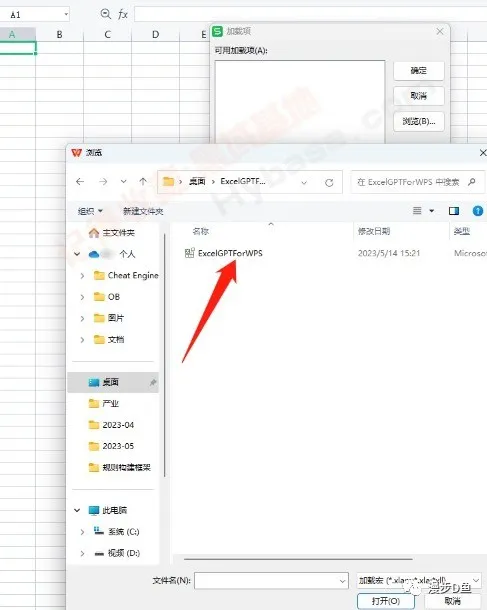Select the 规则构建框架 folder

pos(119,467)
